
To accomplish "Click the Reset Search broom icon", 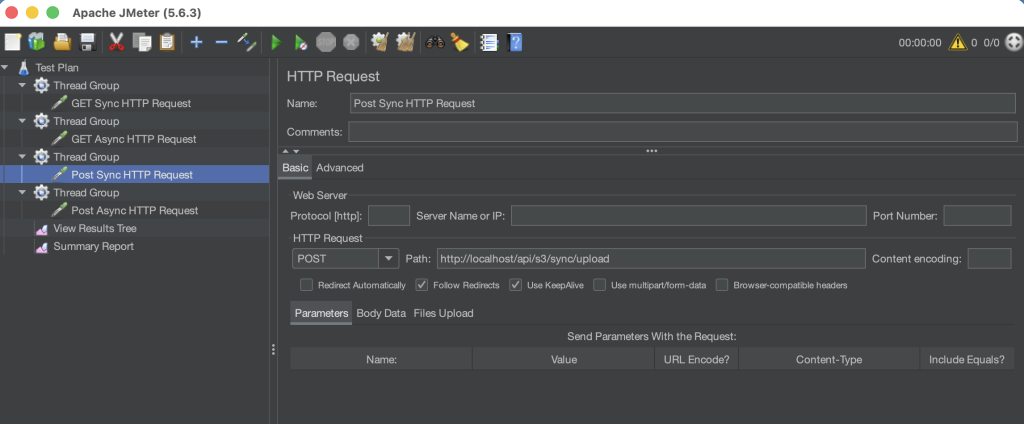I will [x=460, y=42].
